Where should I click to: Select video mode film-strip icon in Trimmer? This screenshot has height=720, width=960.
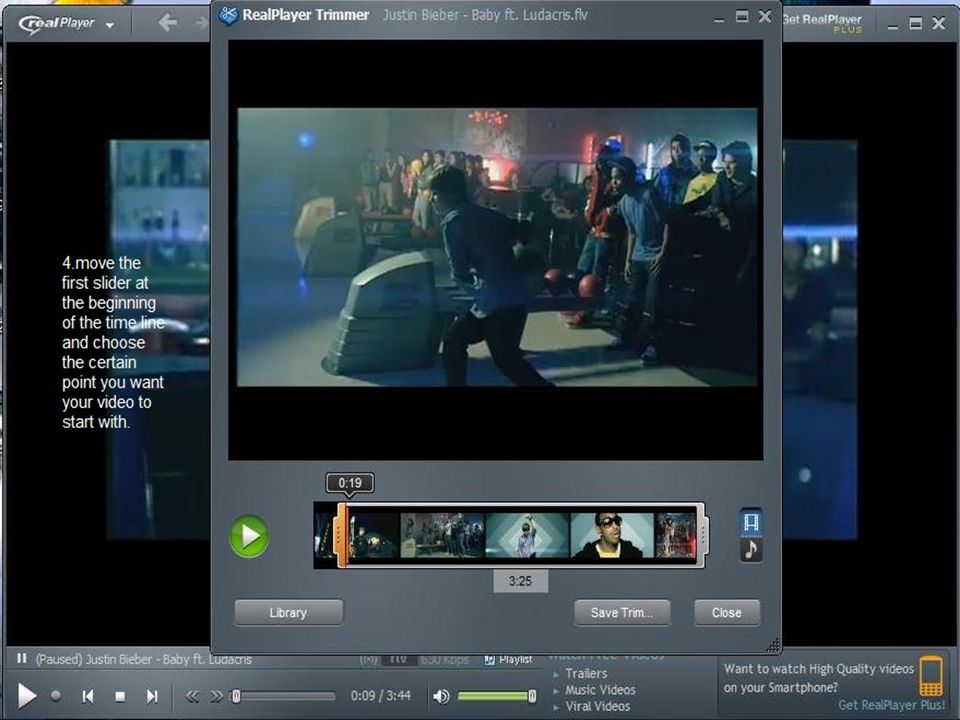(x=751, y=522)
